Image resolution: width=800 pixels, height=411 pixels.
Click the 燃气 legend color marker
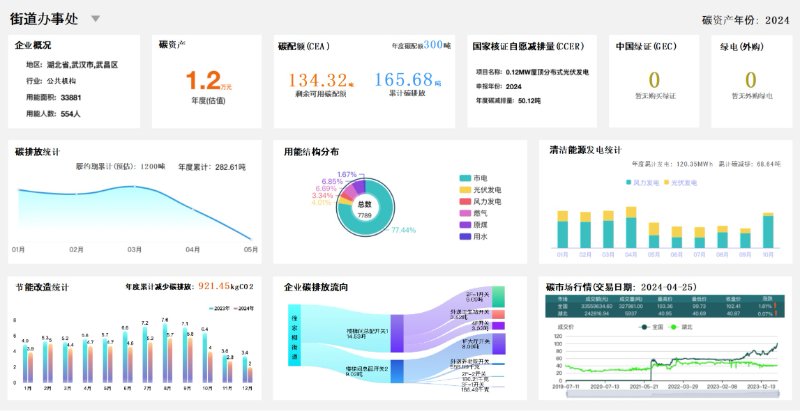pos(466,213)
